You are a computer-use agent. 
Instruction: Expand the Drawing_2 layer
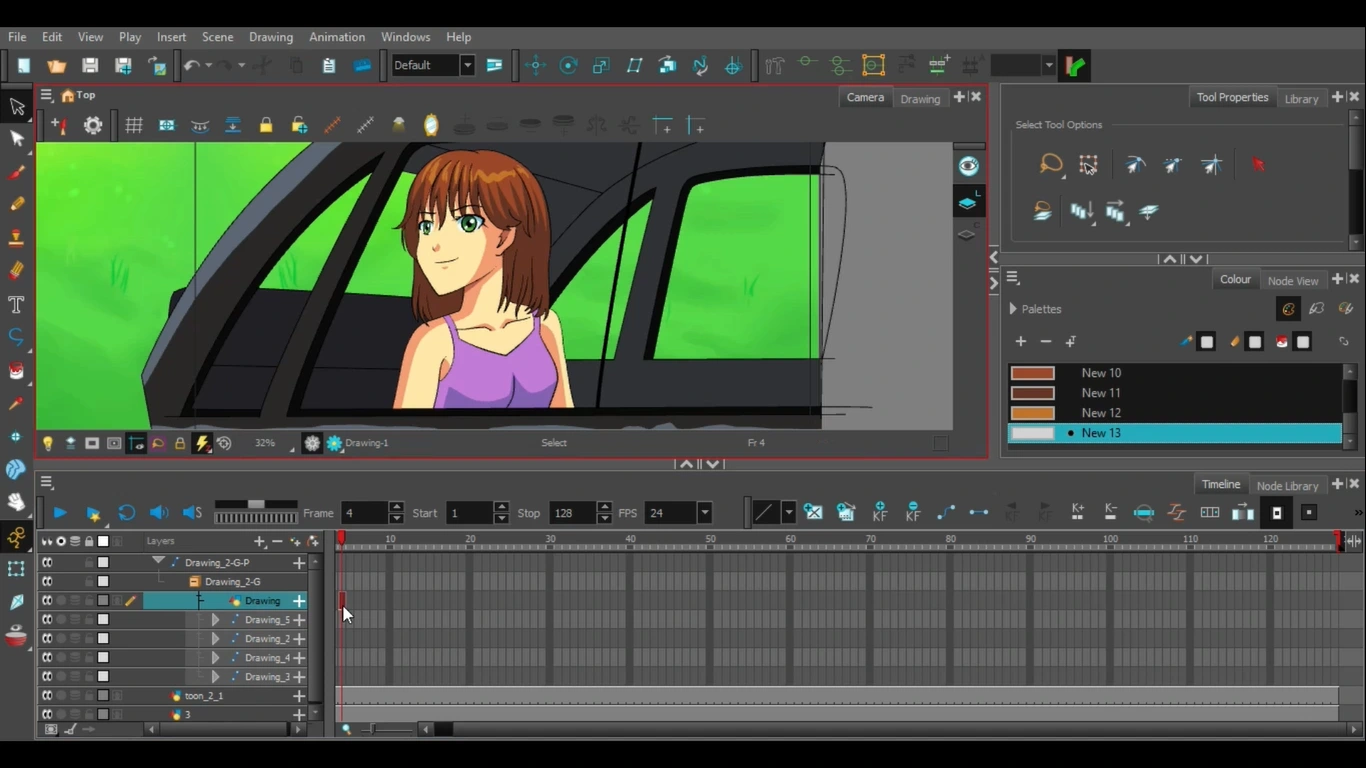click(215, 639)
